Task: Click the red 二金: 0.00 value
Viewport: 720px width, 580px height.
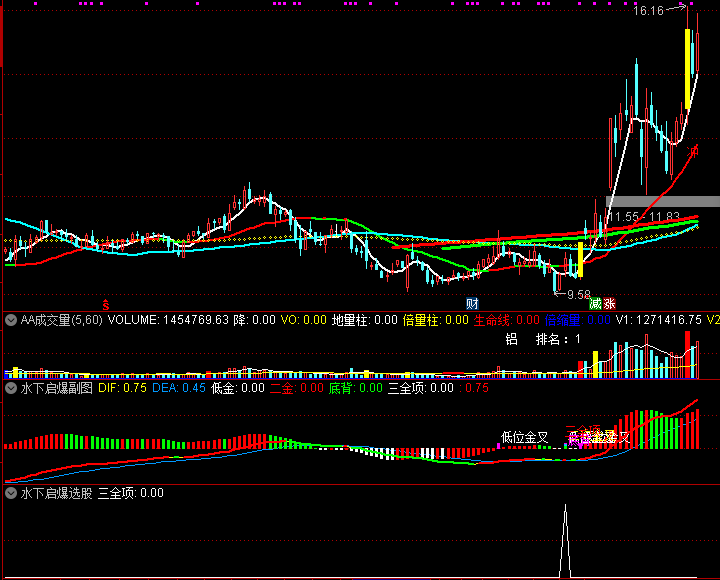Action: pyautogui.click(x=297, y=389)
